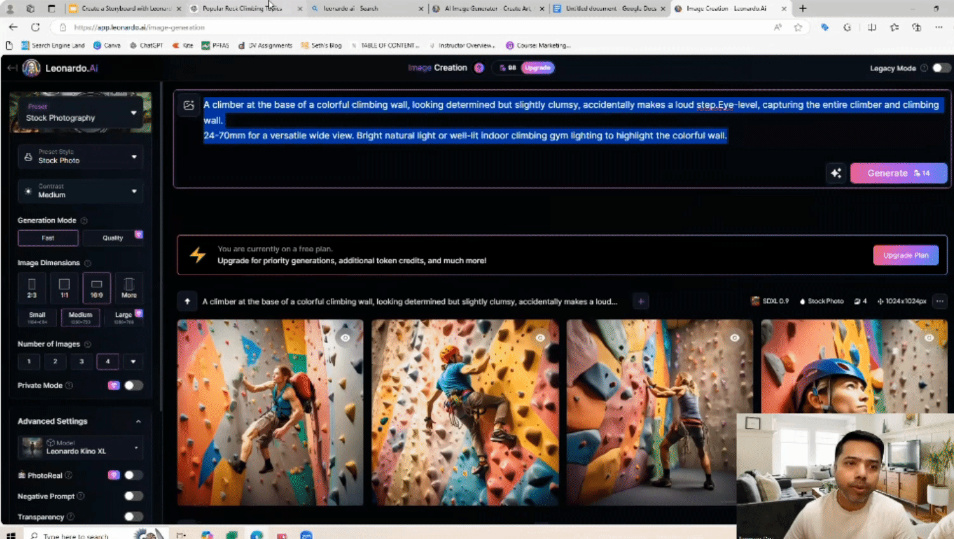Click the Generate button

898,173
